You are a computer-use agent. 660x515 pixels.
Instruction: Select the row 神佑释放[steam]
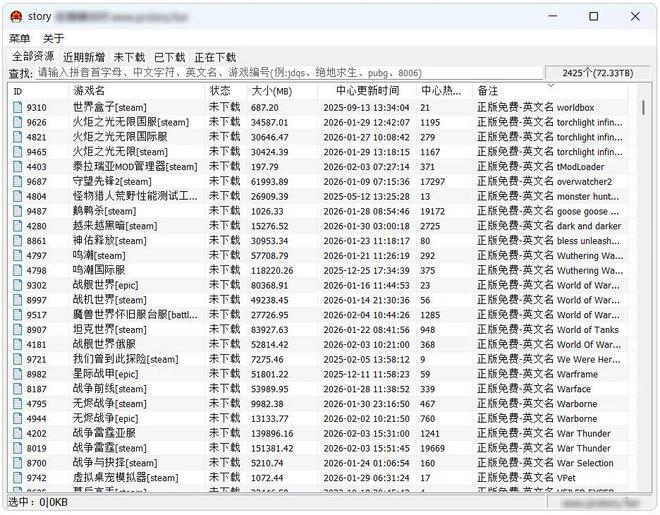tap(320, 241)
